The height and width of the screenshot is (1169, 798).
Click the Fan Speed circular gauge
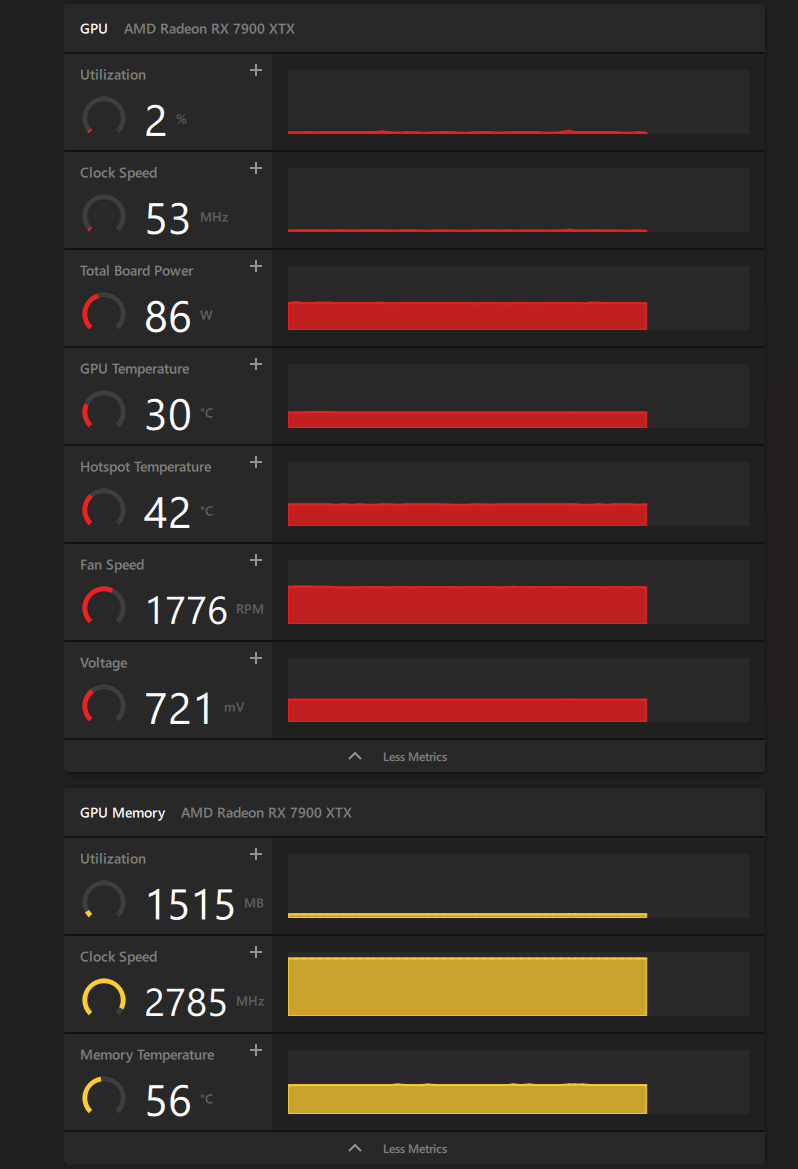point(103,609)
